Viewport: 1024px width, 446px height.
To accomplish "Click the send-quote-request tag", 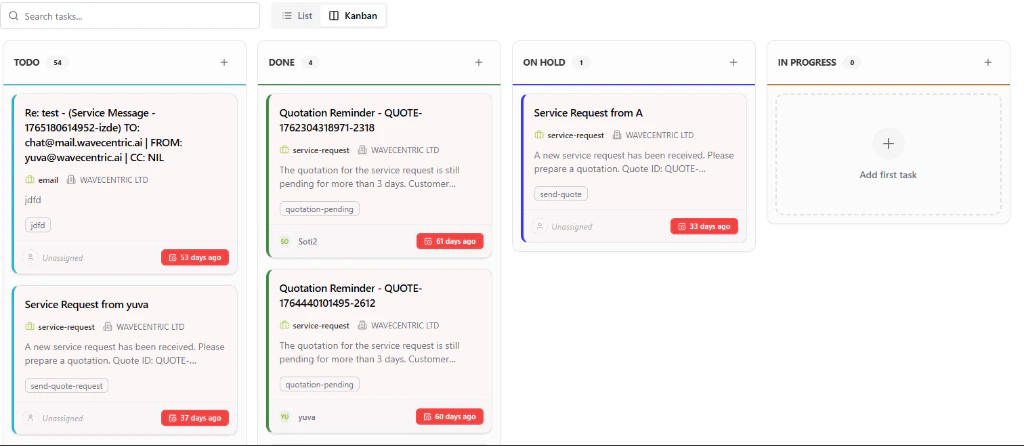I will (x=67, y=385).
